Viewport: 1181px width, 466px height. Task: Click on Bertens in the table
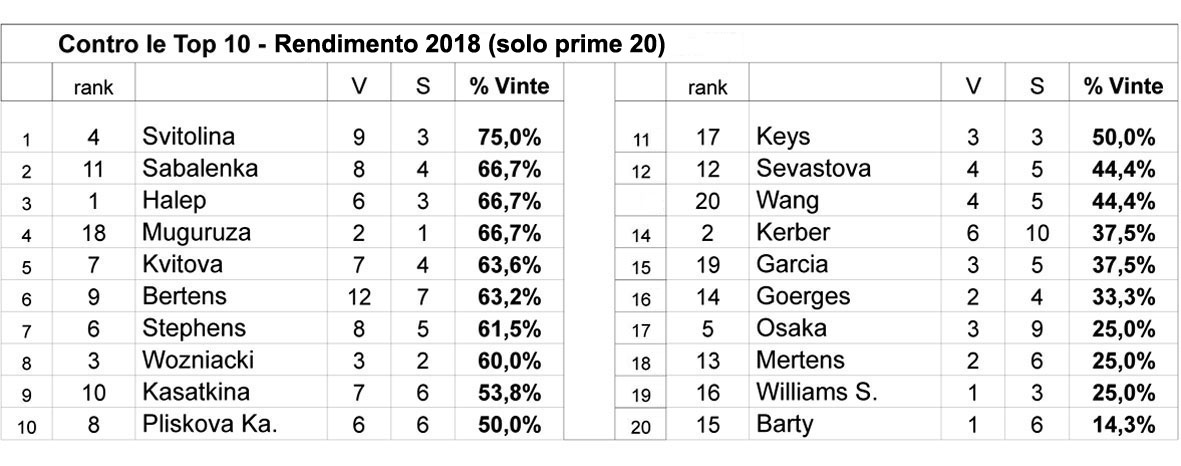click(x=185, y=297)
